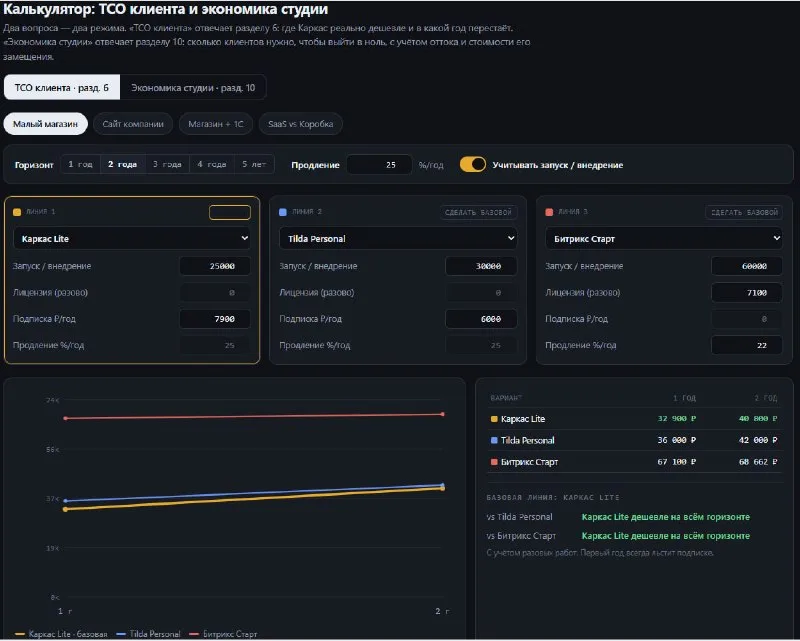Screen dimensions: 800x641
Task: Click Сделать базовой on Линия 3
Action: coord(744,212)
